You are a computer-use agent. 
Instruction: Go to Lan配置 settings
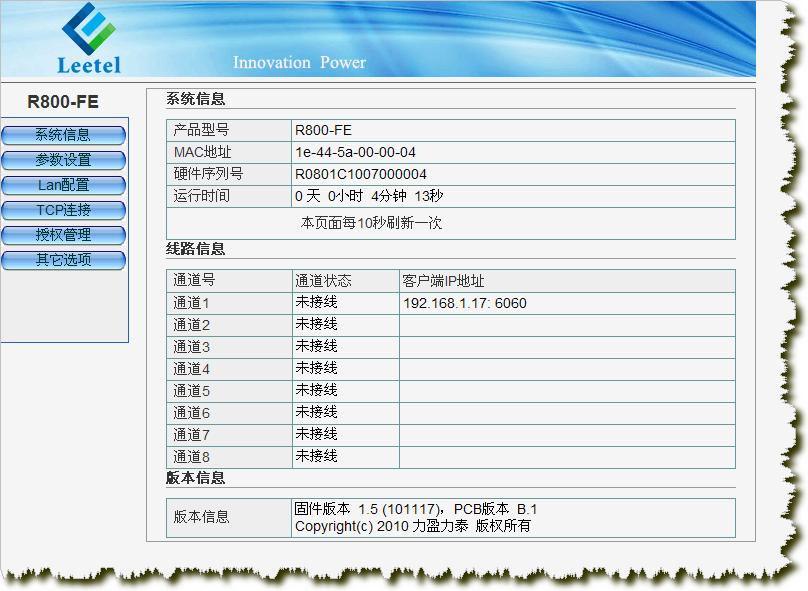coord(64,185)
